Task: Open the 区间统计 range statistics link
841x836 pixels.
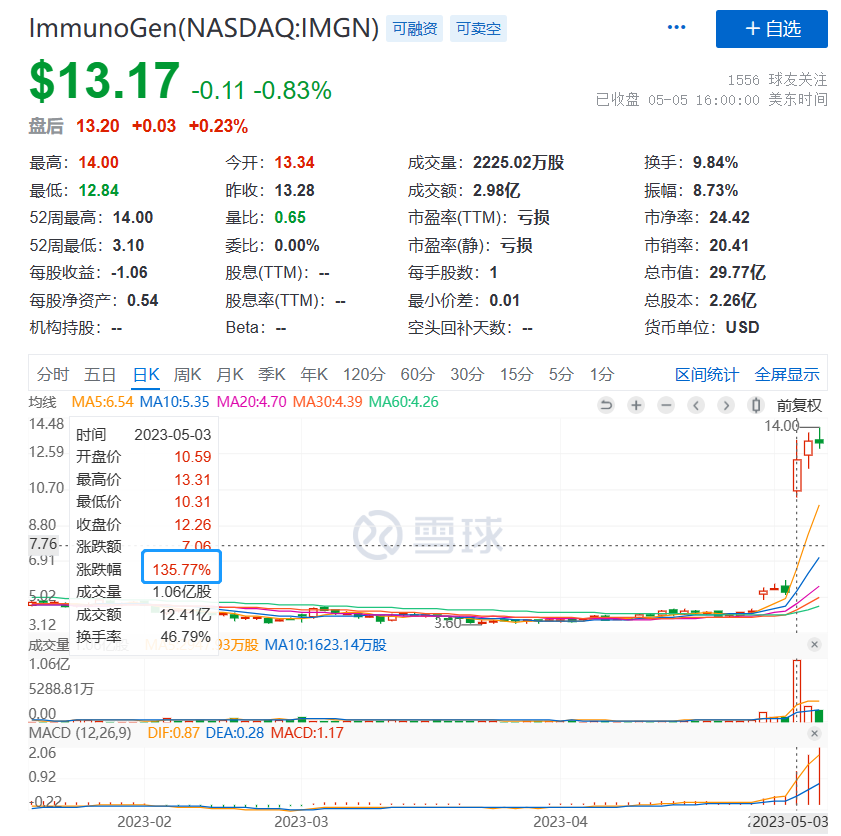Action: (706, 374)
